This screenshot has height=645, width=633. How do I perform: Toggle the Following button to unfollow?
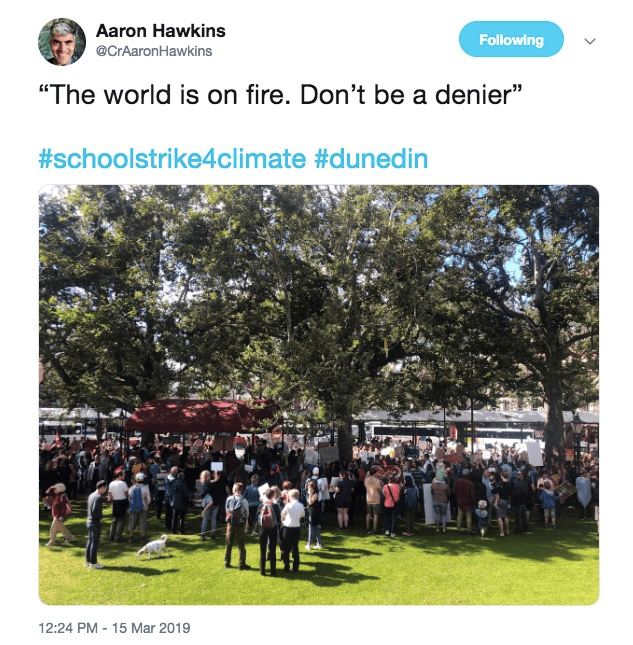tap(511, 39)
